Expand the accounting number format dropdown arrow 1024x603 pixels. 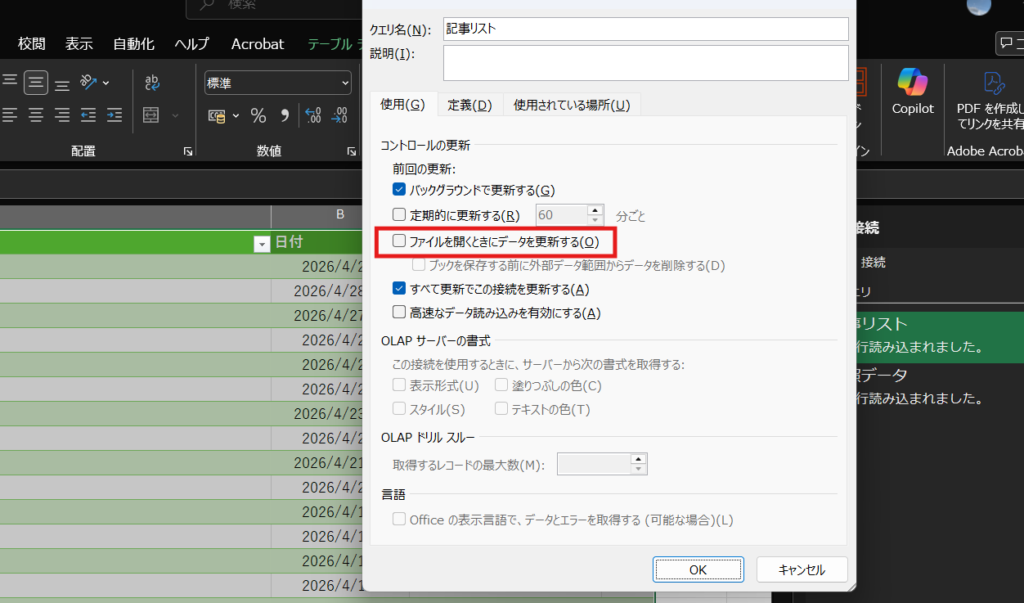[x=236, y=116]
